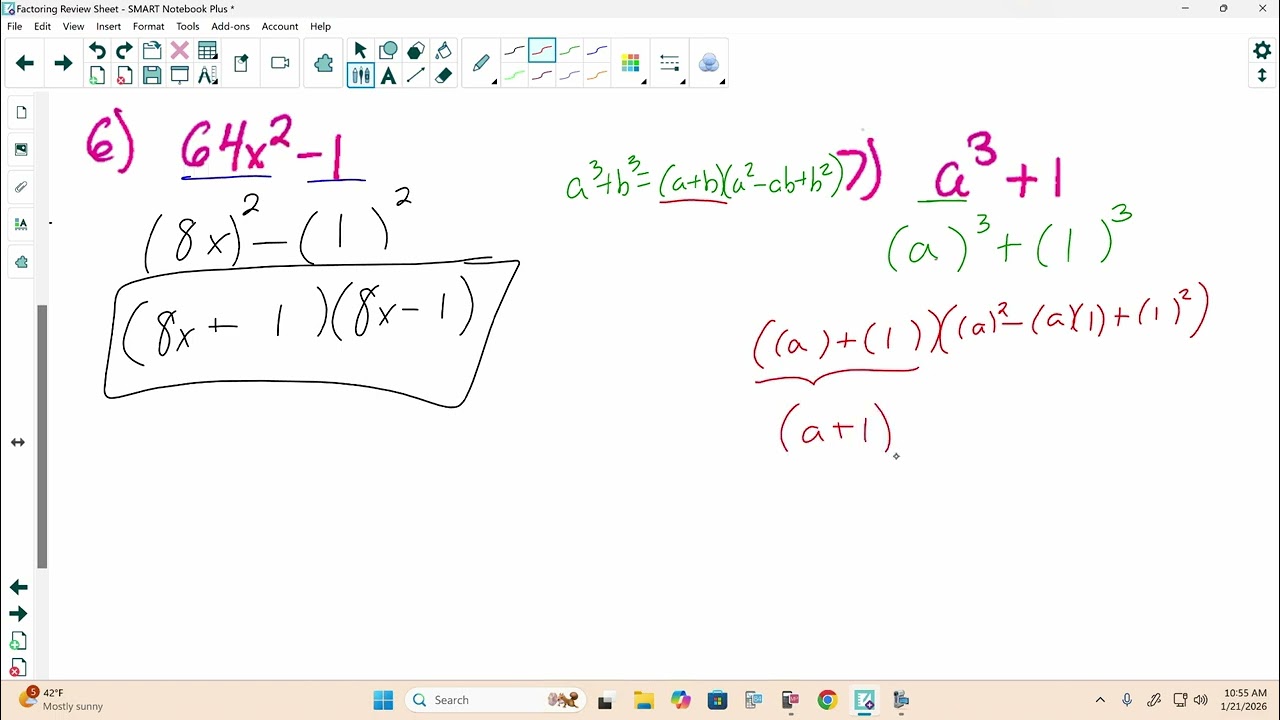
Task: Open the Attachments paperclip tab
Action: pos(21,187)
